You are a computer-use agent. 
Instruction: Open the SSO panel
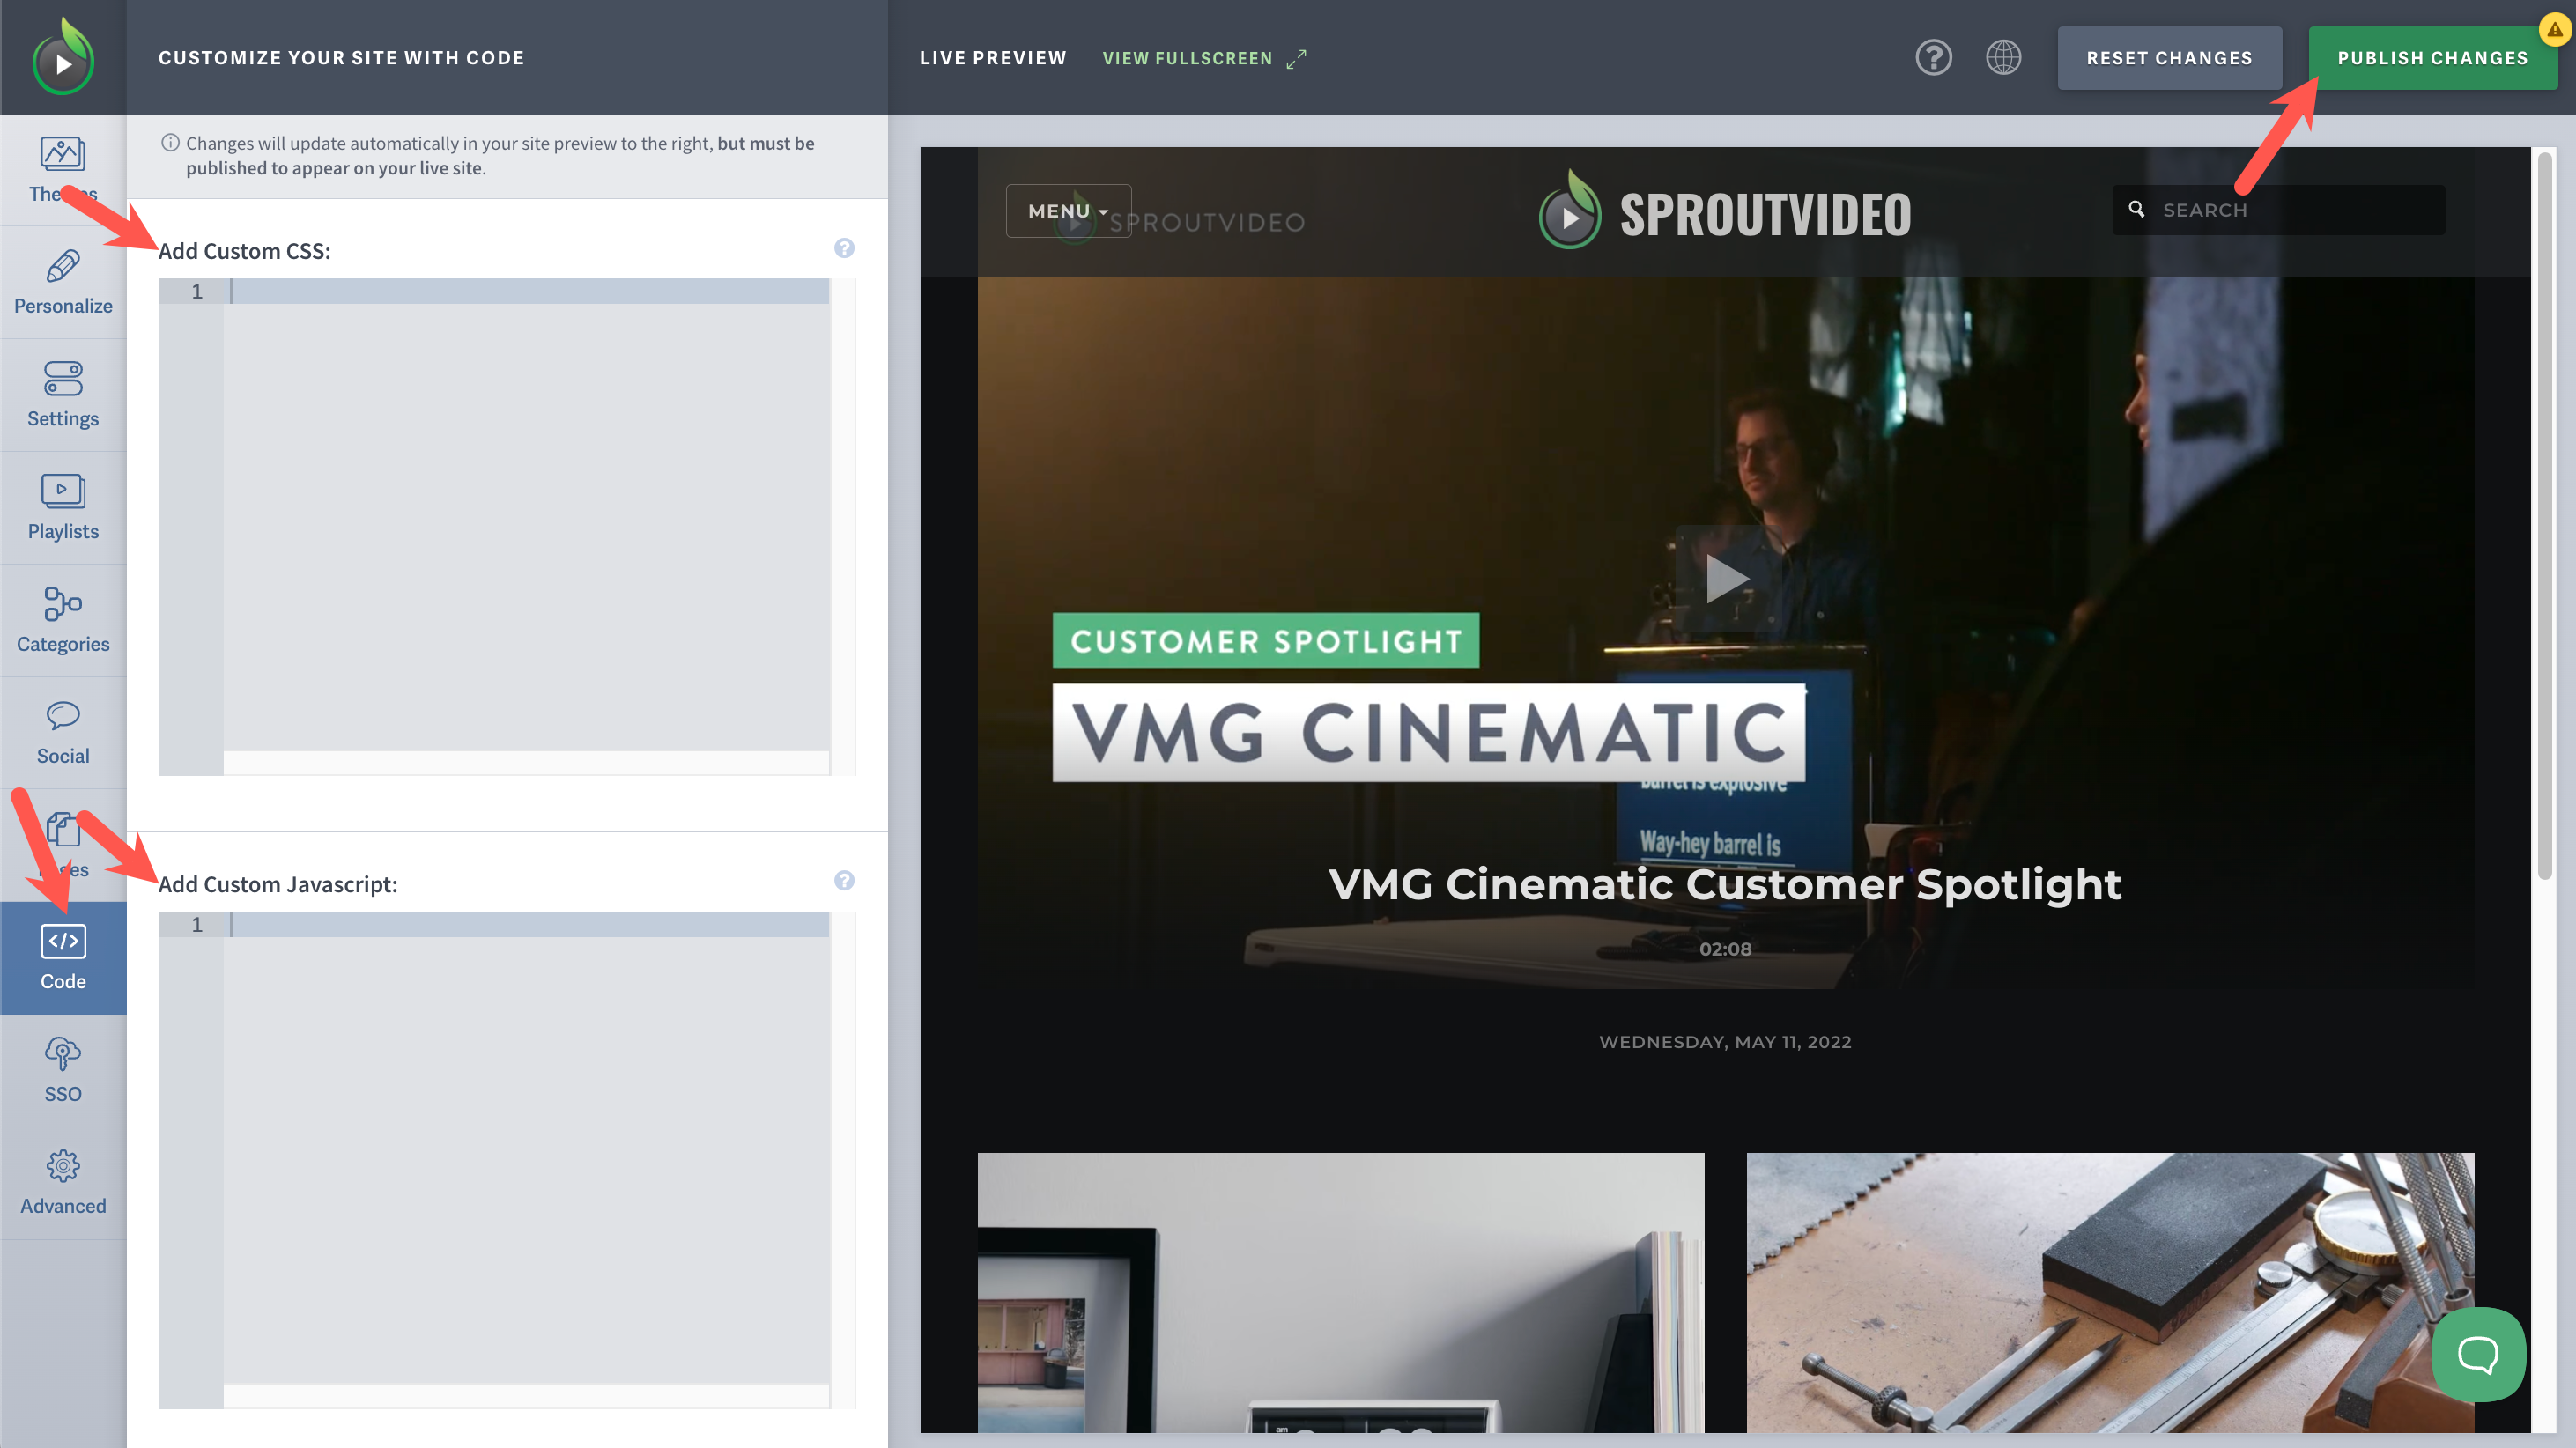click(x=62, y=1070)
